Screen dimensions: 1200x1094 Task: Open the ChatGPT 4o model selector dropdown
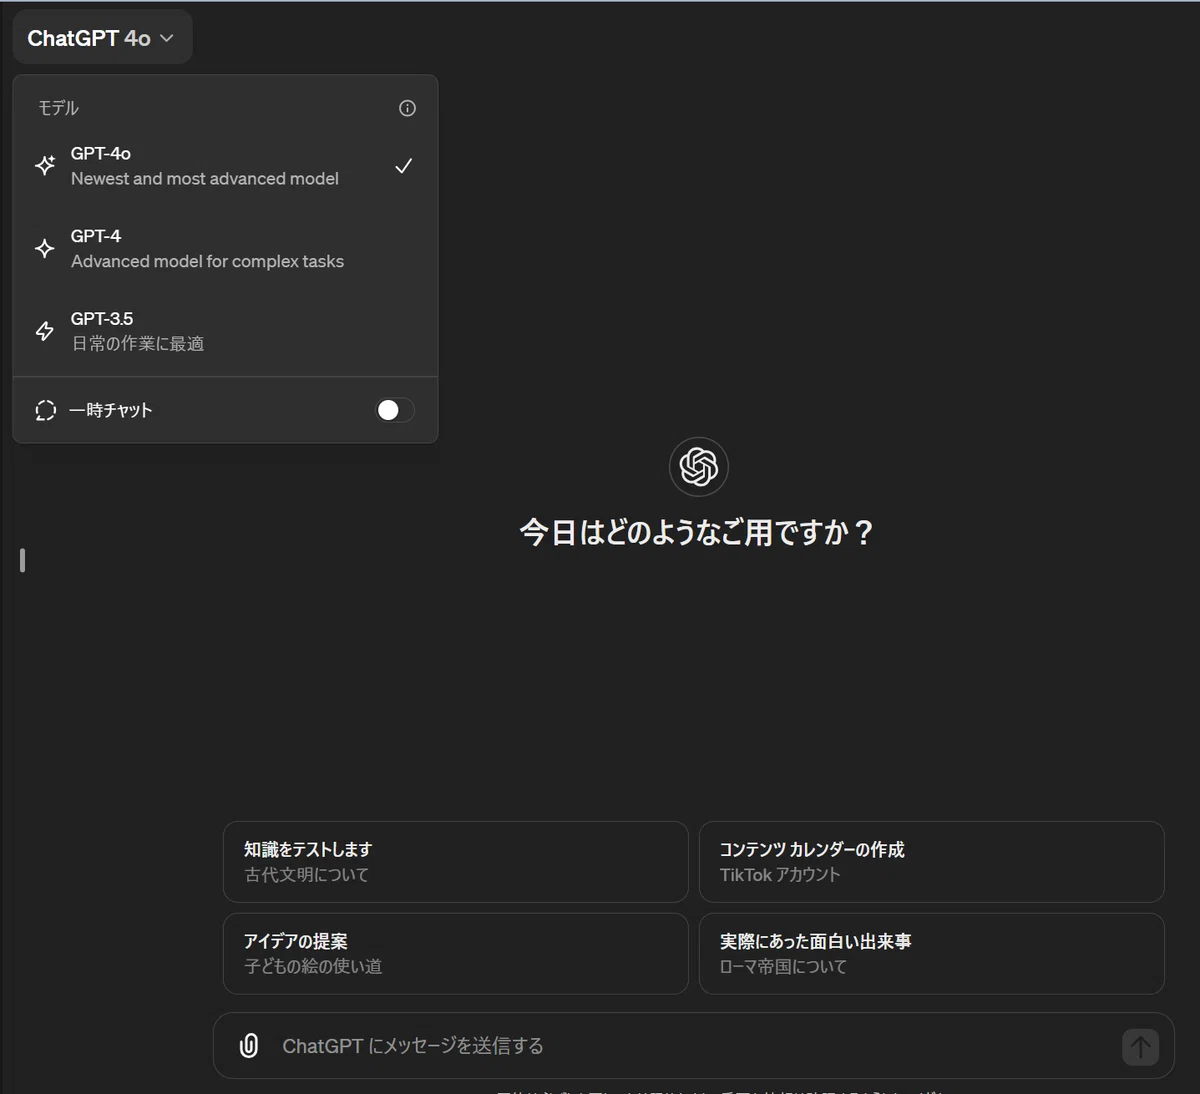pos(102,38)
